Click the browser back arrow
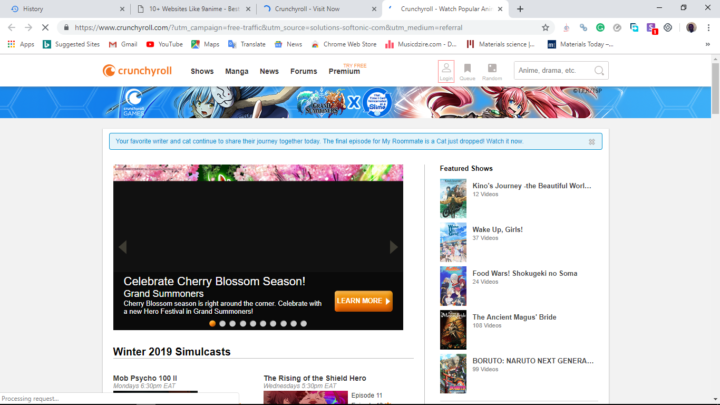This screenshot has height=405, width=720. coord(12,28)
